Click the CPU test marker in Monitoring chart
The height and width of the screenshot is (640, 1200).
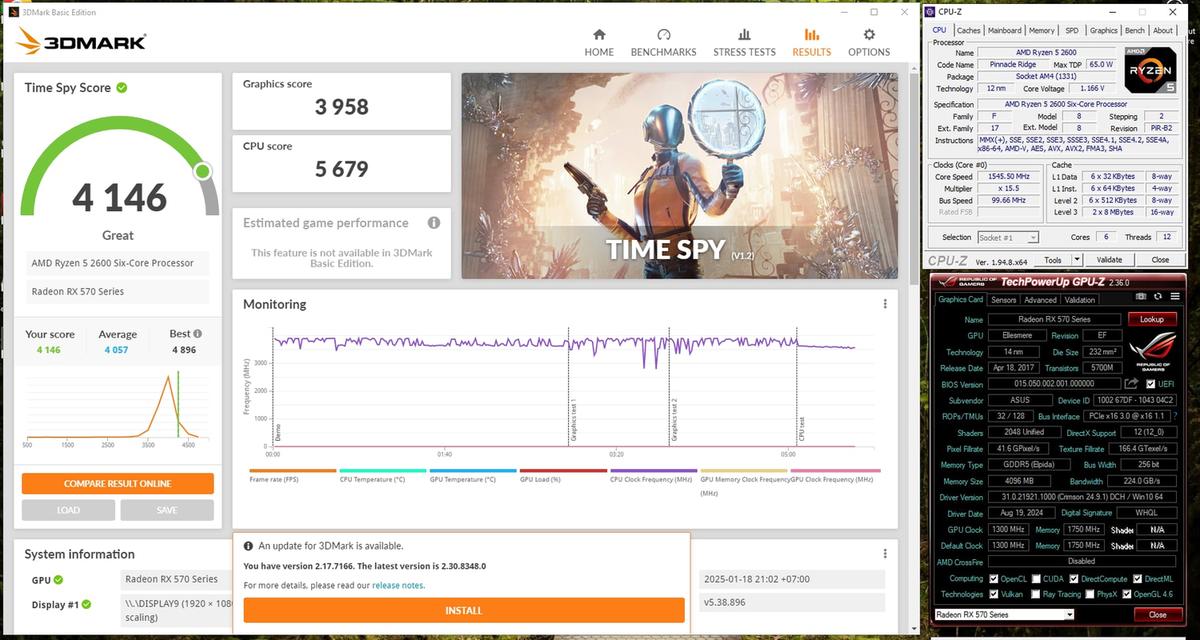click(x=801, y=430)
